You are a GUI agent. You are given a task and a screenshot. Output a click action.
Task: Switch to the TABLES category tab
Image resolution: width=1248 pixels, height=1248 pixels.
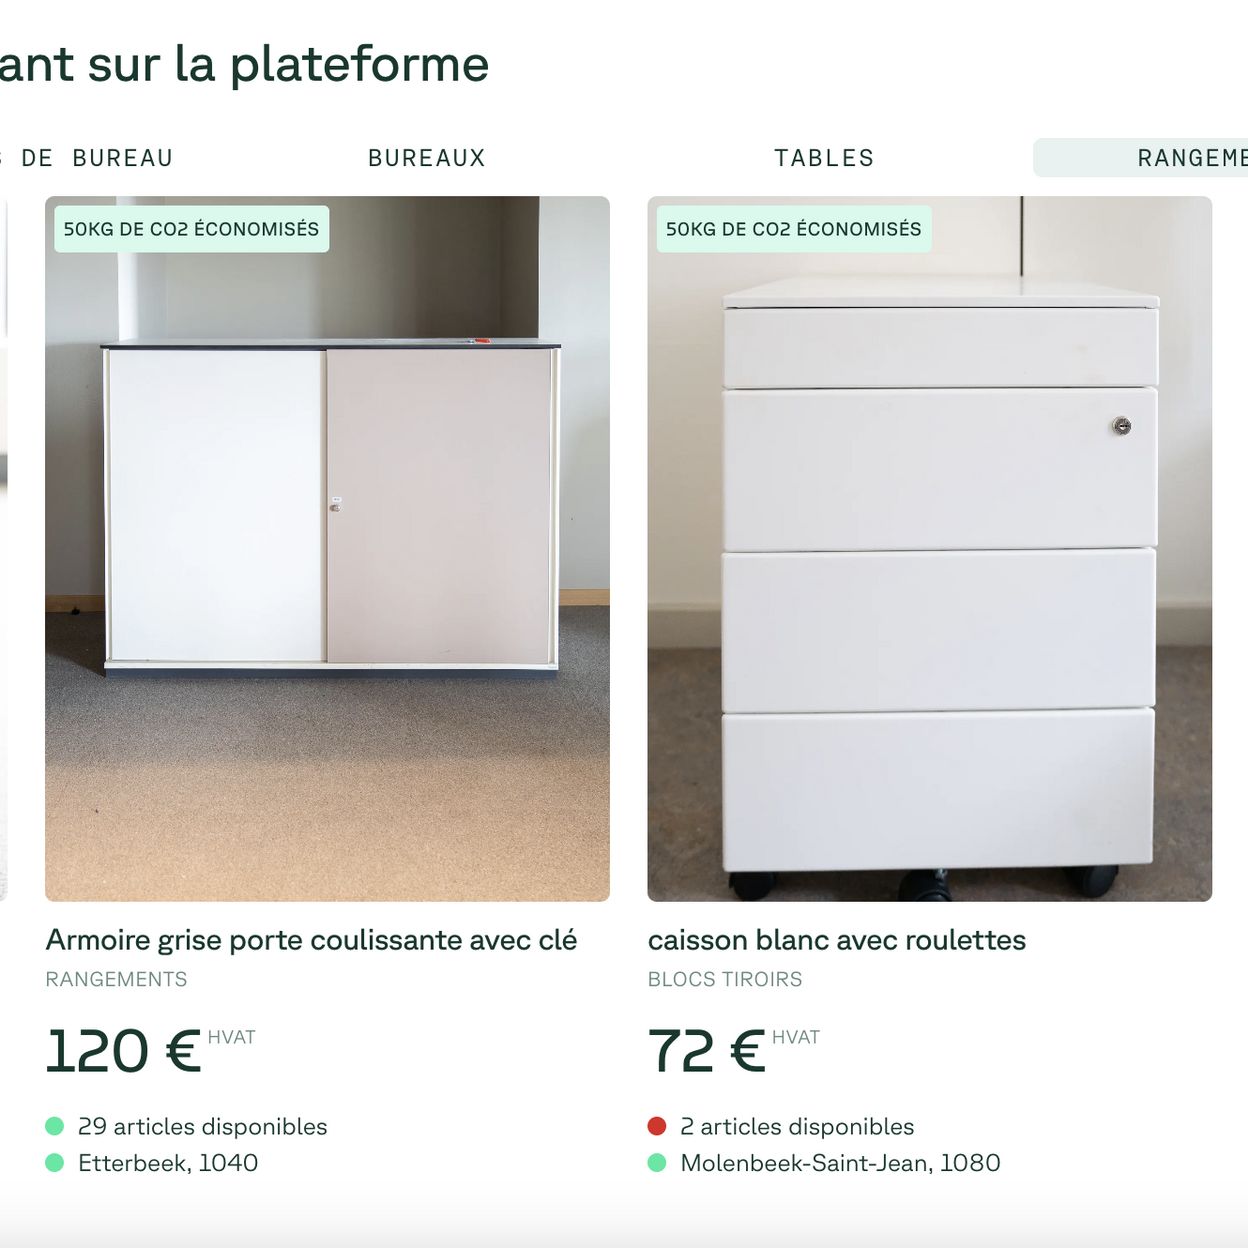[824, 158]
